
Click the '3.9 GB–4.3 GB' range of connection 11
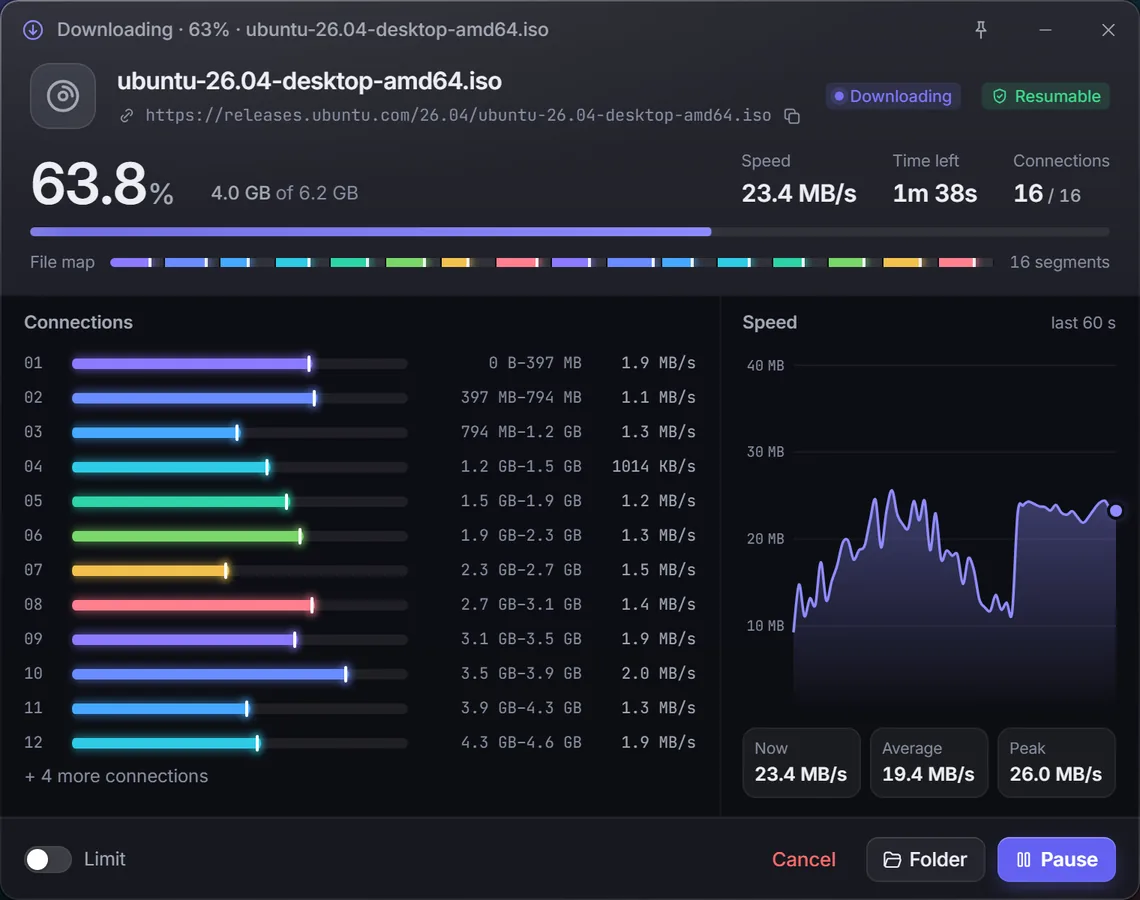(x=521, y=708)
